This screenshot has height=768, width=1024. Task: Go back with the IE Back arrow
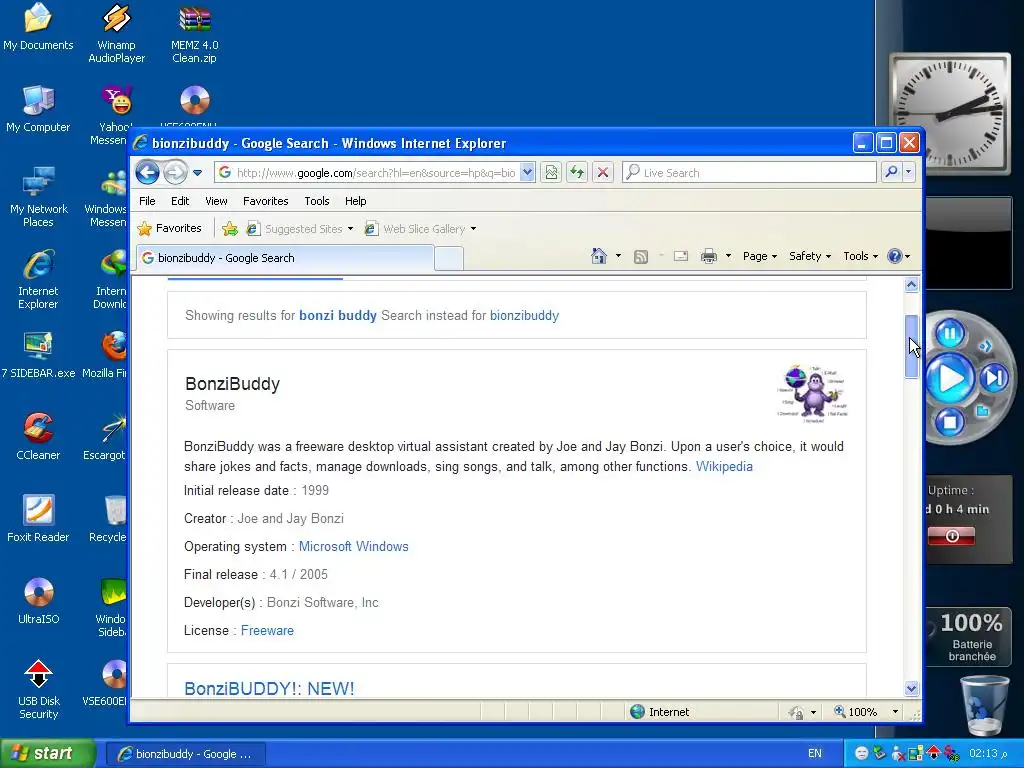[x=148, y=172]
